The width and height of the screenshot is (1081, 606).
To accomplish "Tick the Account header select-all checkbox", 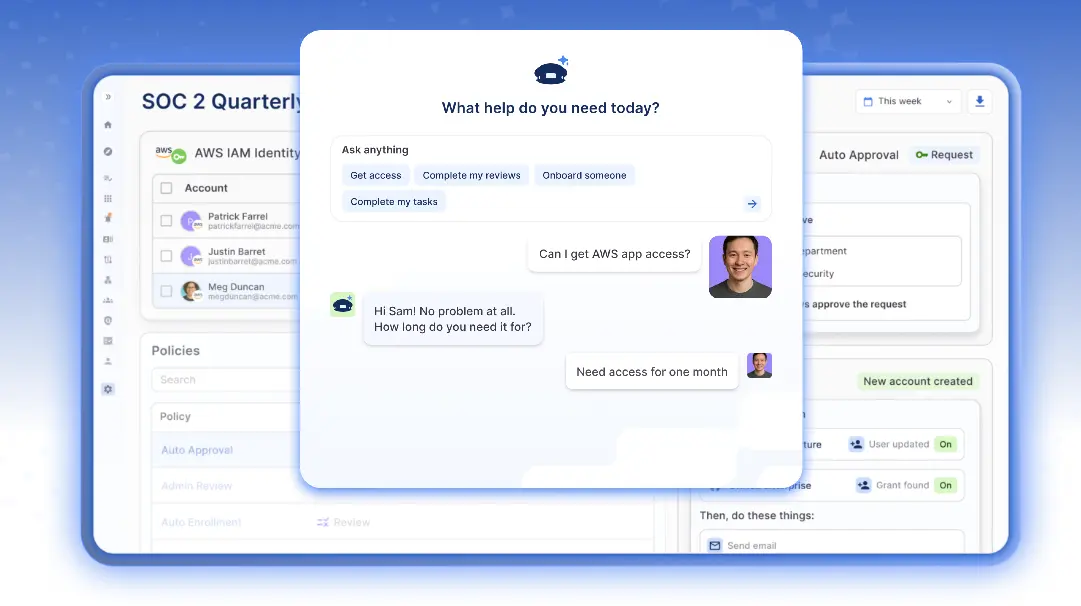I will (166, 188).
